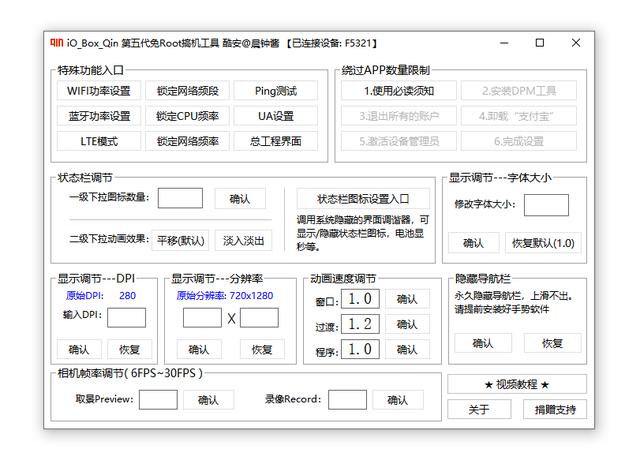Open WIFI功率设置 button

(99, 91)
